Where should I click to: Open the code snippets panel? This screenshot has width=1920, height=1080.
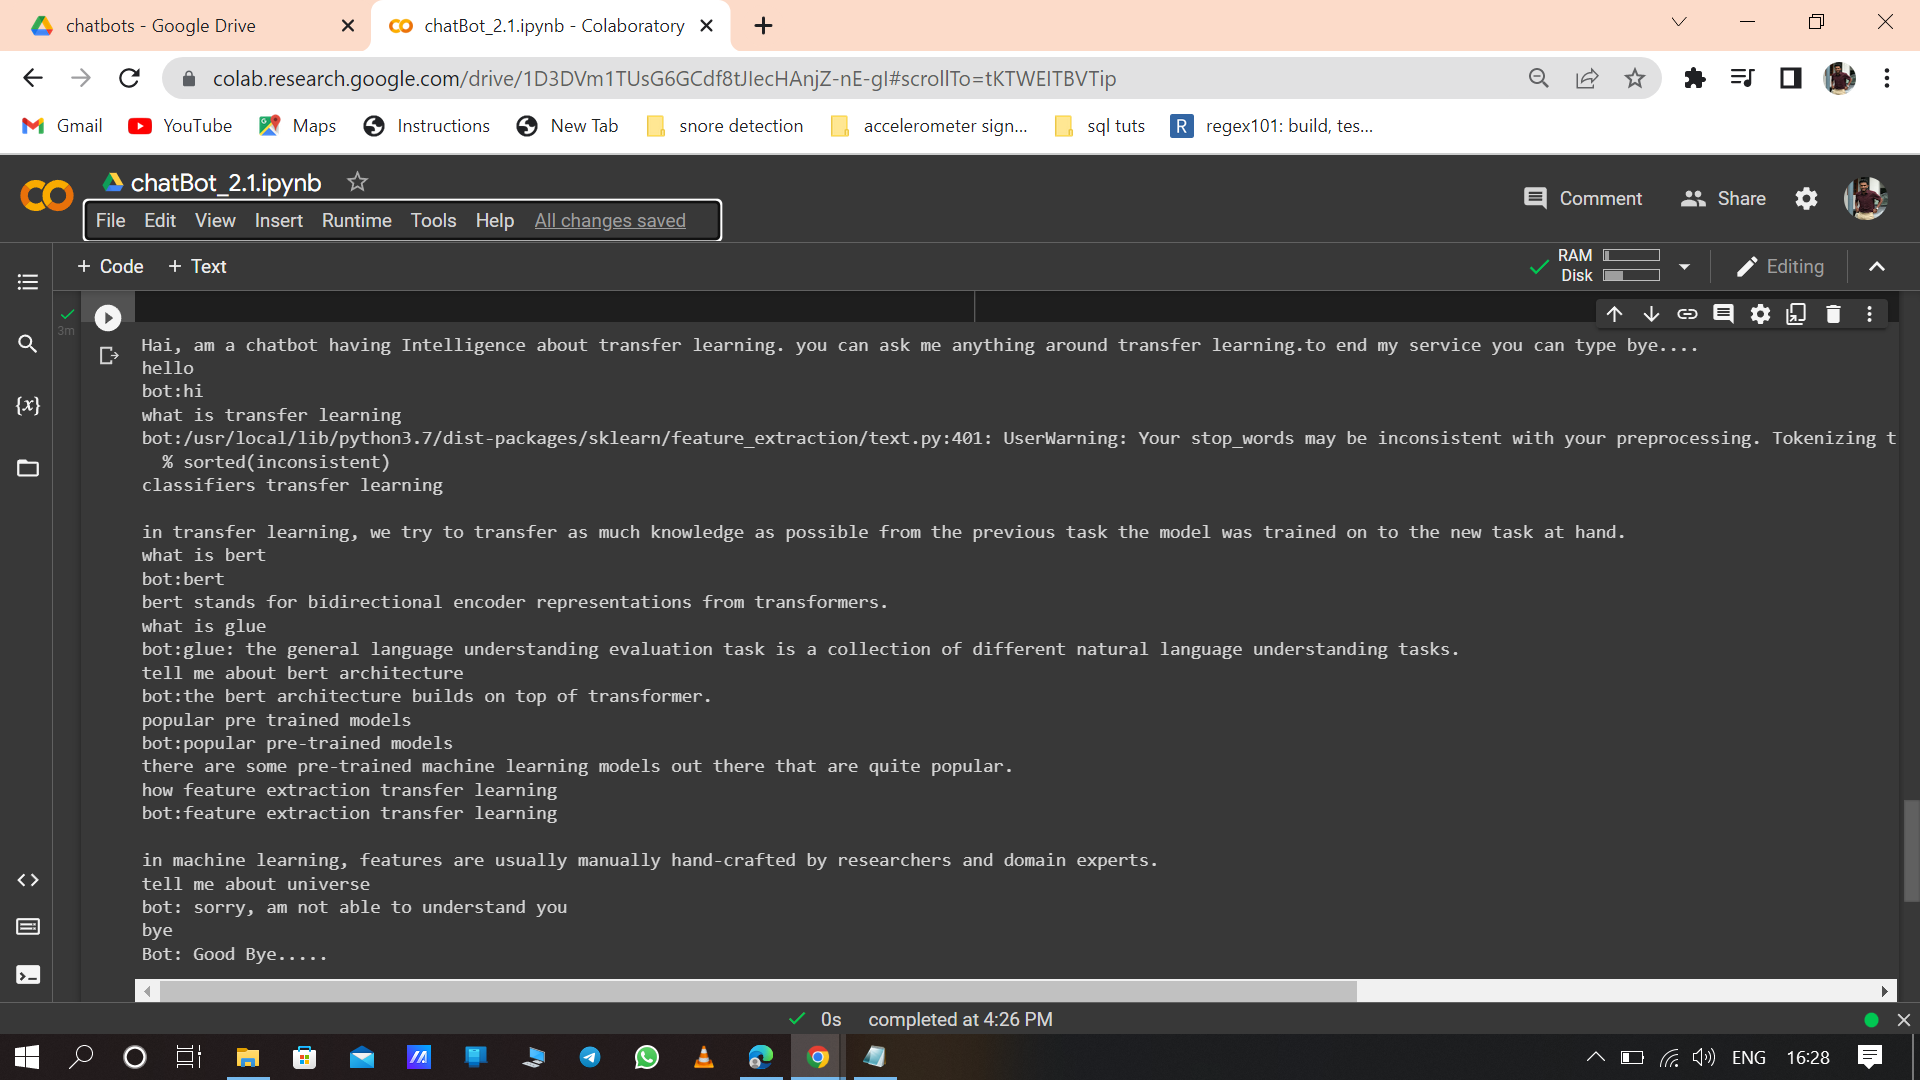[x=28, y=880]
